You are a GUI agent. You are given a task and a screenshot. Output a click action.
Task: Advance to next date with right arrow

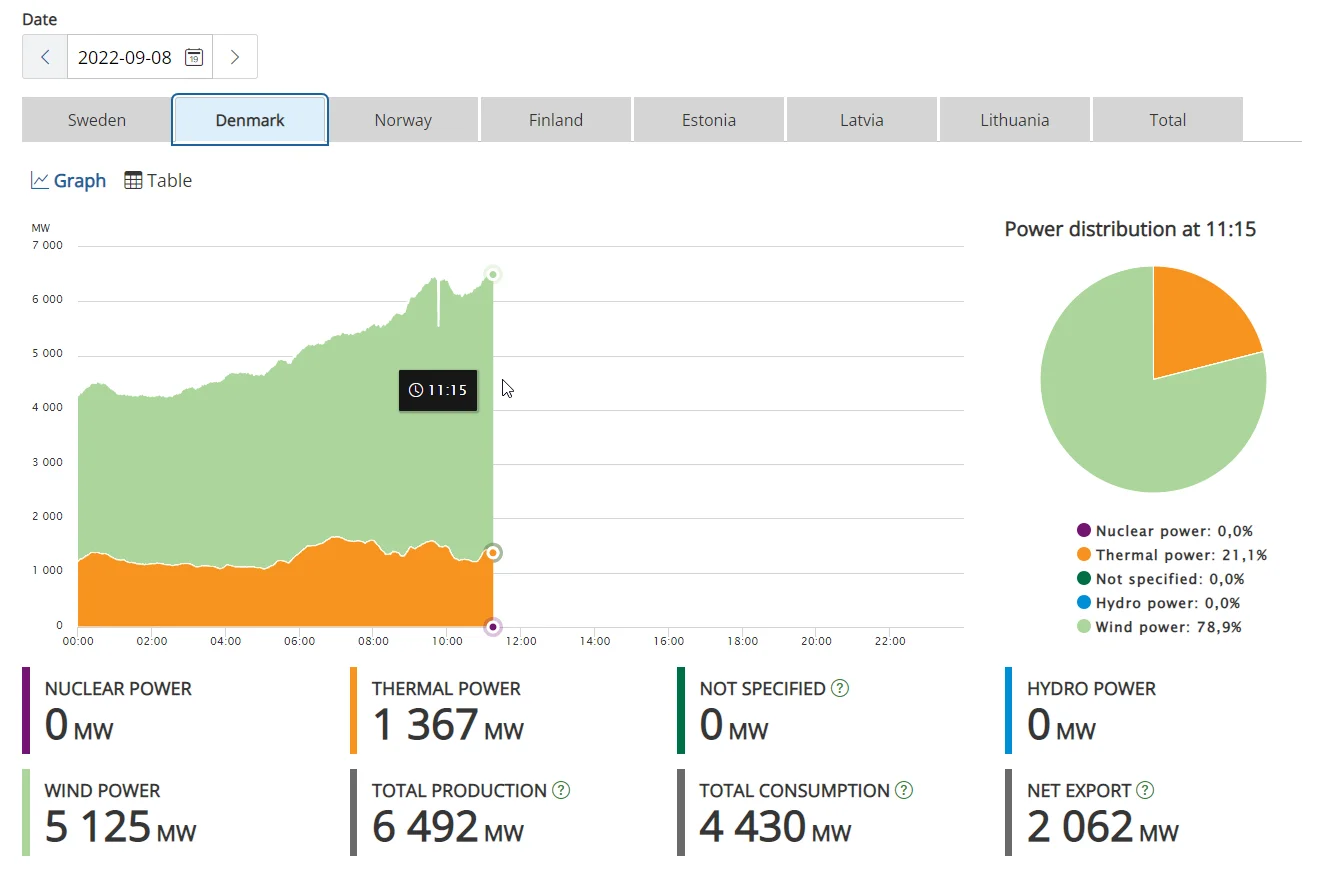(x=235, y=57)
